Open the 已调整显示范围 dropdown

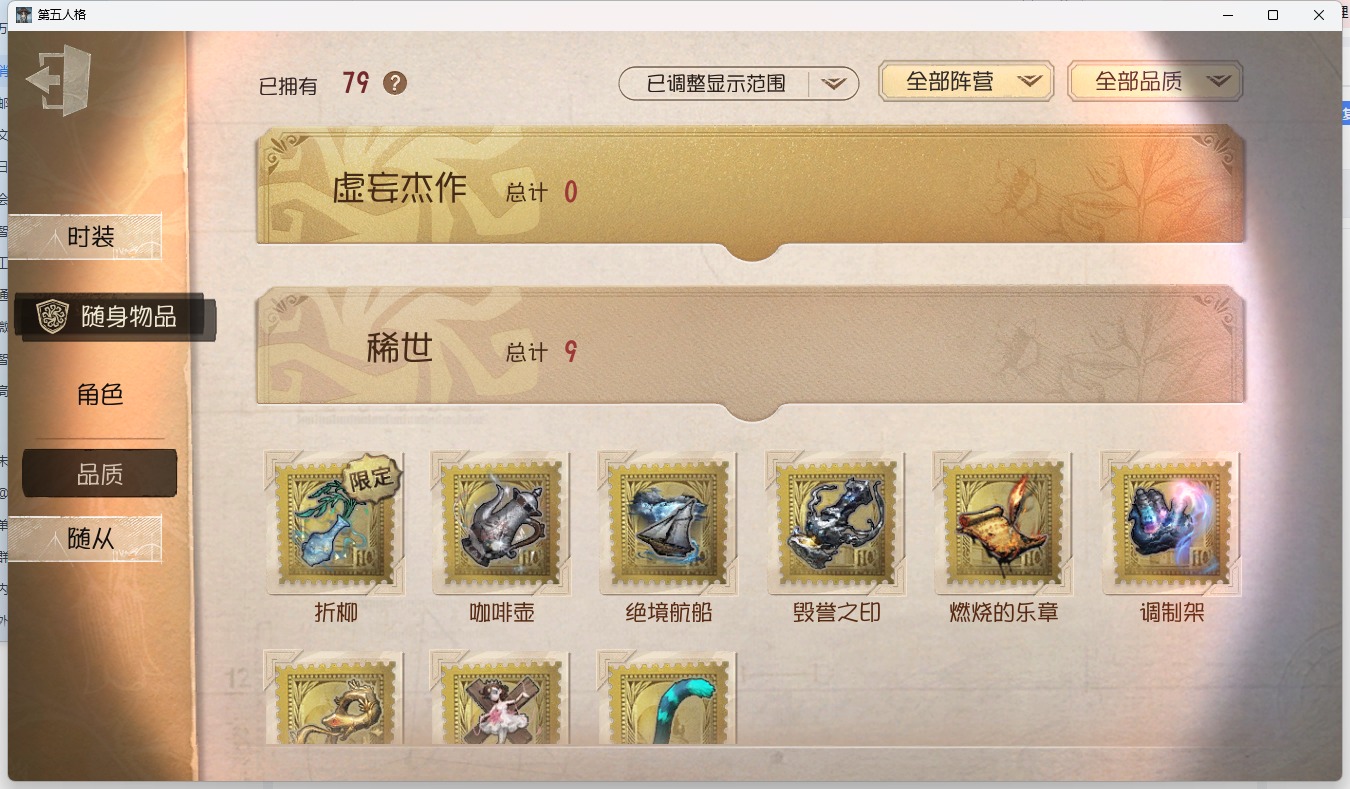pos(739,83)
